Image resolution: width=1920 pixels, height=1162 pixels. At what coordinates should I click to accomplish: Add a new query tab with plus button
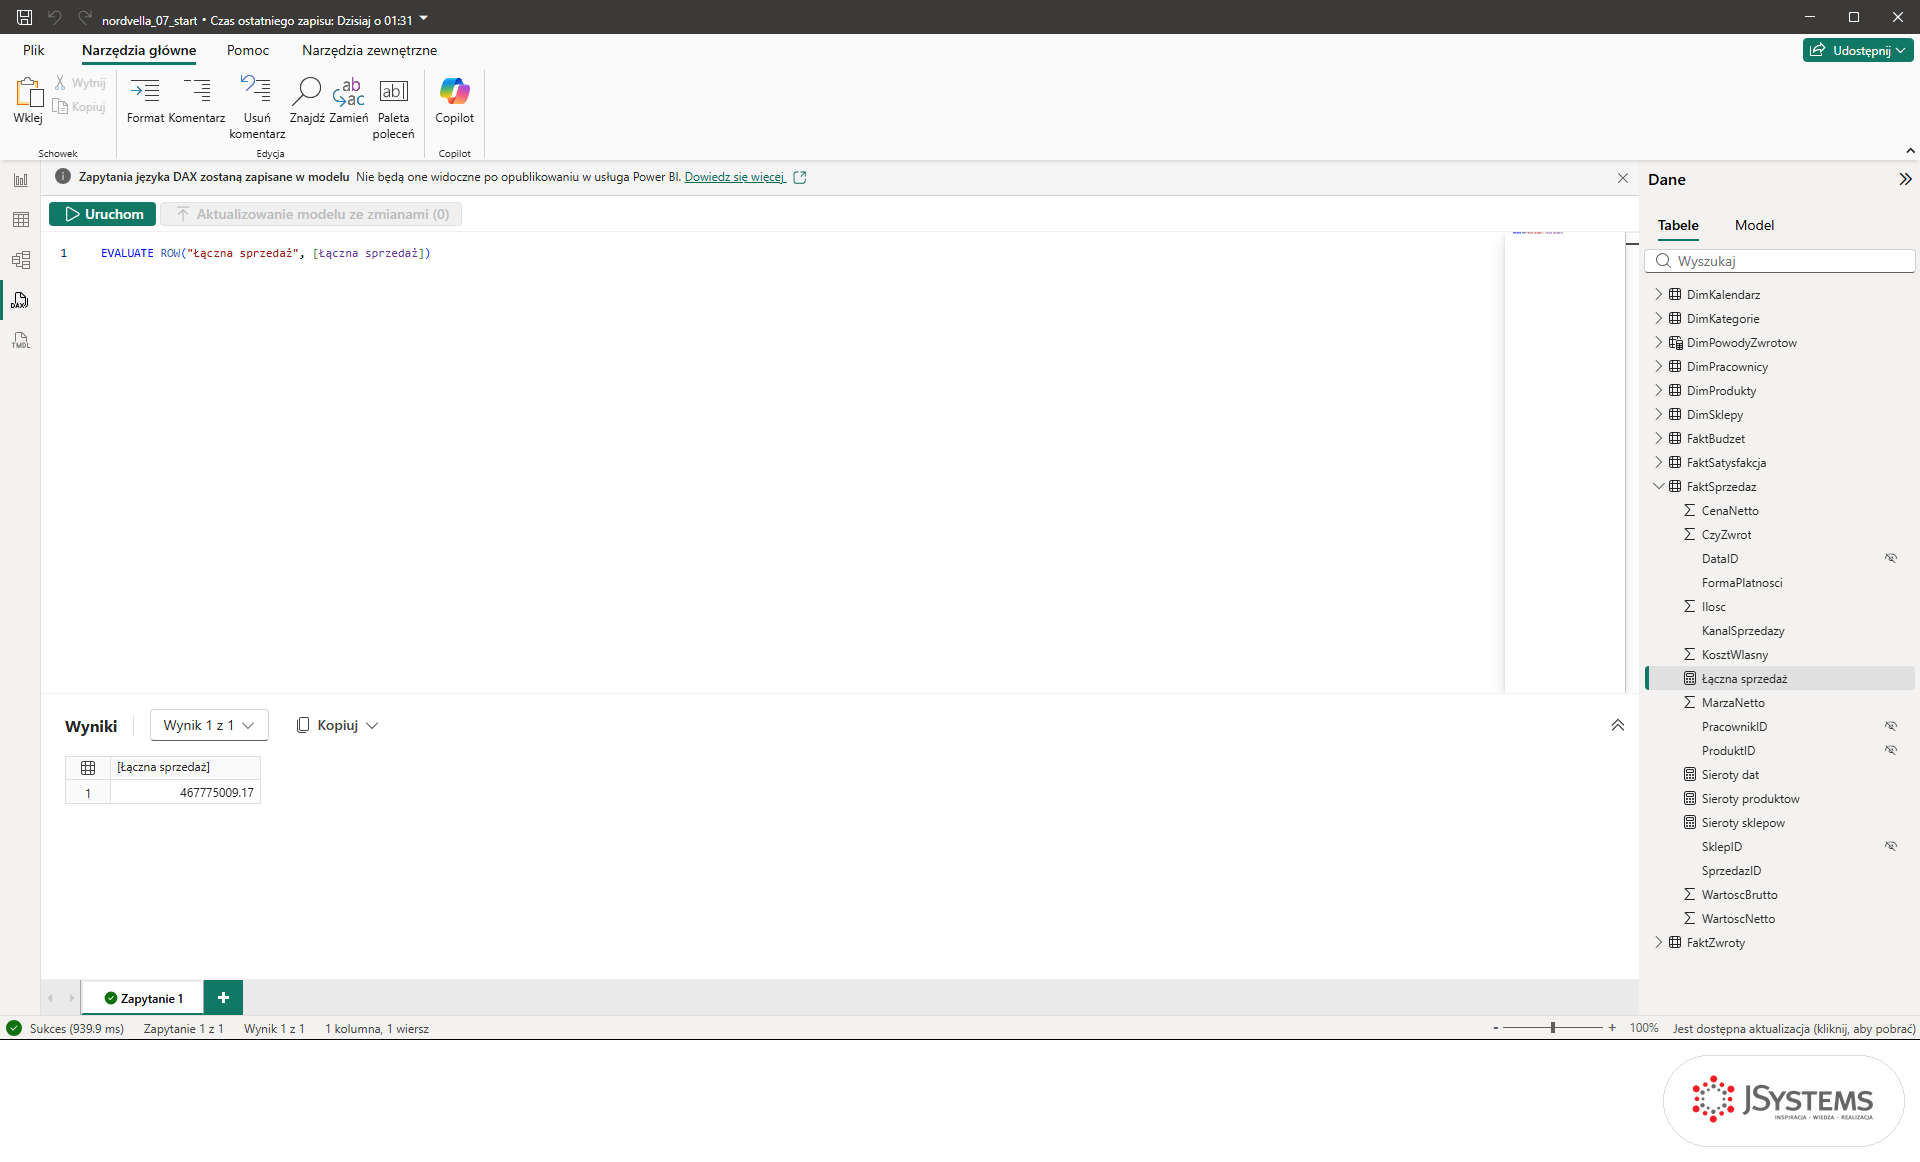223,997
